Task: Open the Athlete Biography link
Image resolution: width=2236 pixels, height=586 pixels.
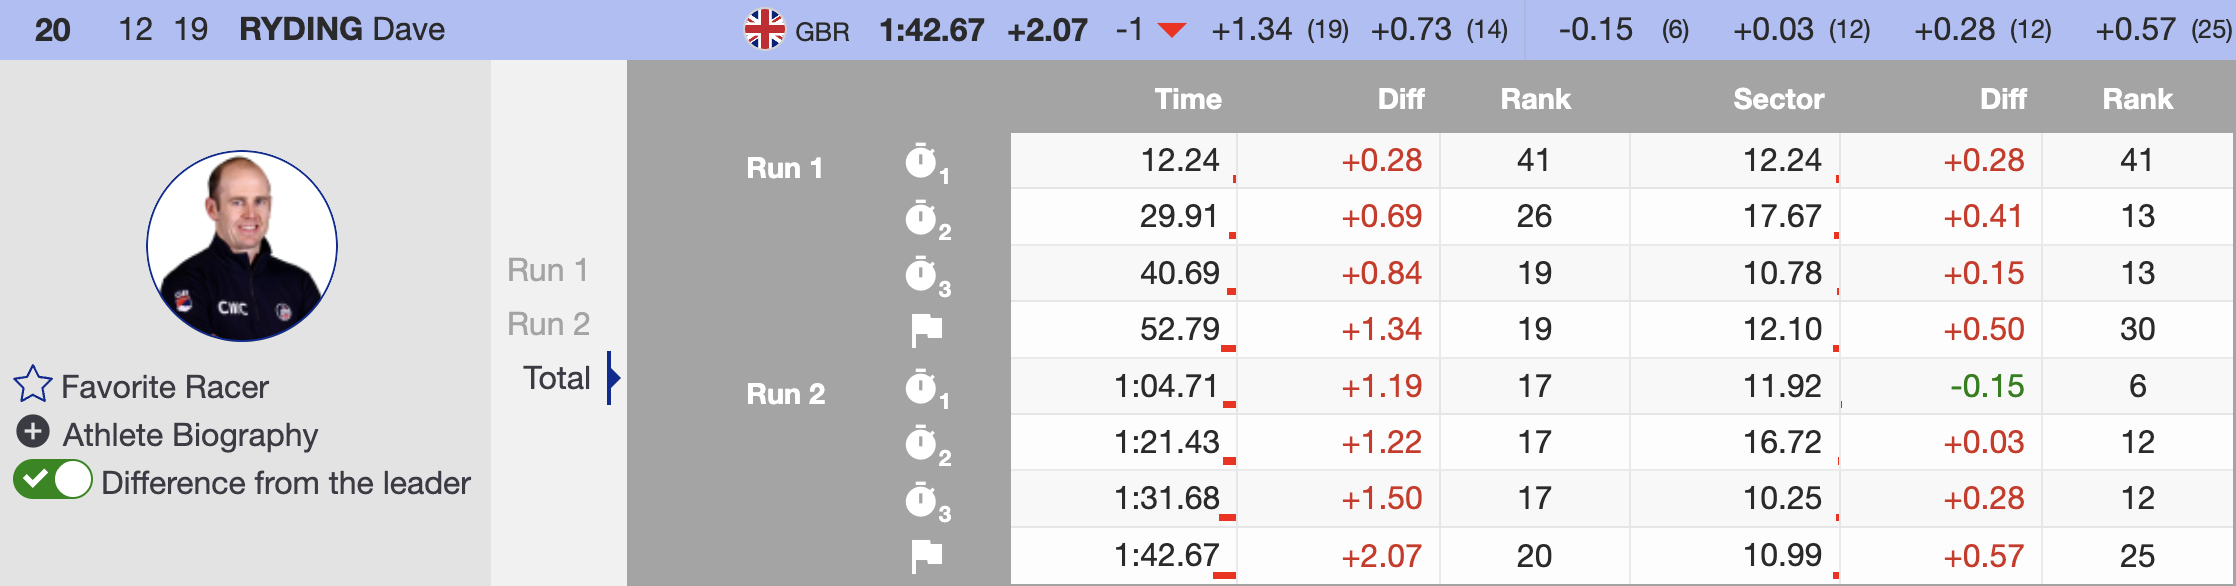Action: tap(190, 435)
